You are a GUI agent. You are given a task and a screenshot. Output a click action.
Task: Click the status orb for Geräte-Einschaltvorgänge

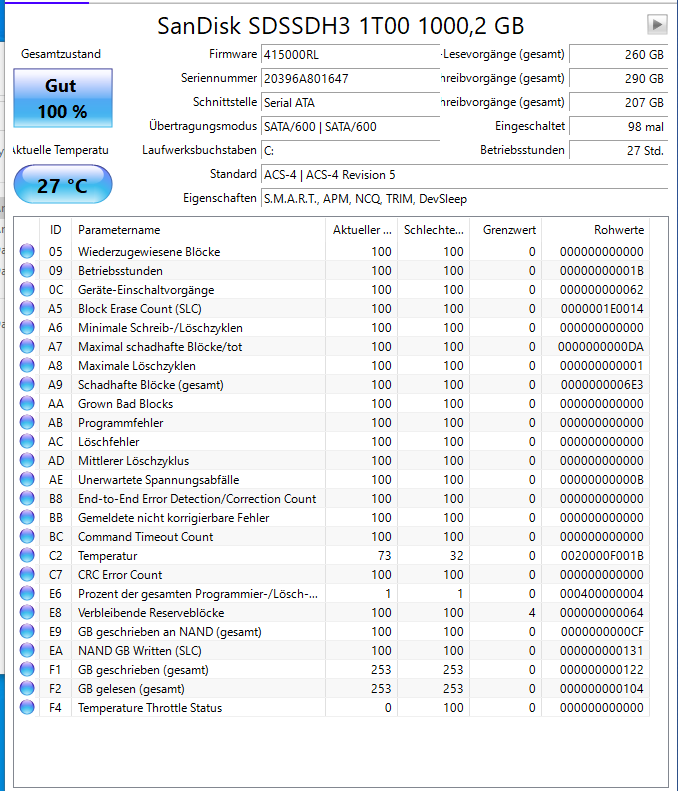[27, 290]
